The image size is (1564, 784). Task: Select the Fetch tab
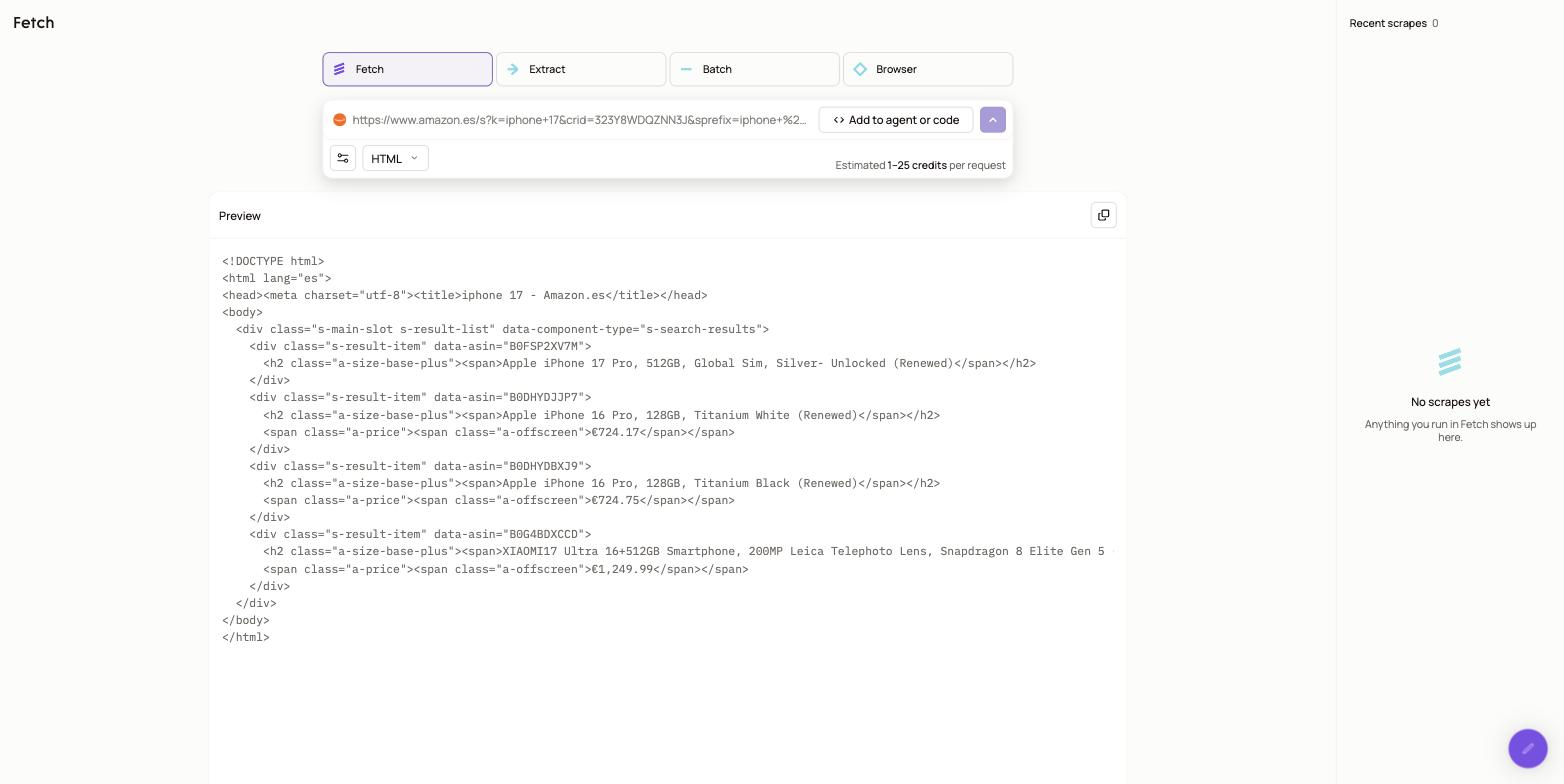(407, 69)
